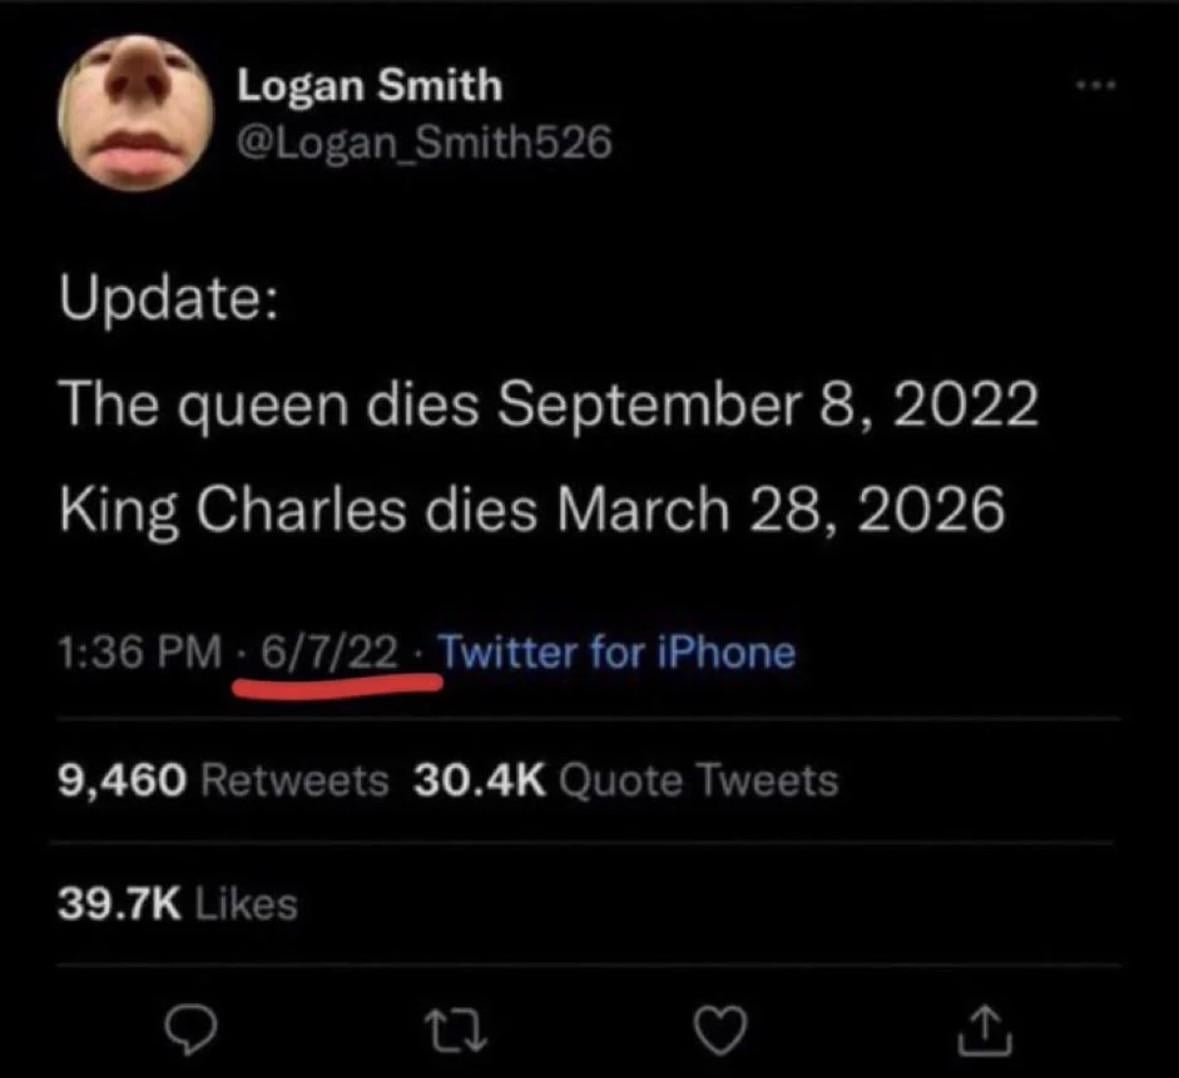Viewport: 1179px width, 1078px height.
Task: View the 9,460 Retweets list
Action: (224, 780)
